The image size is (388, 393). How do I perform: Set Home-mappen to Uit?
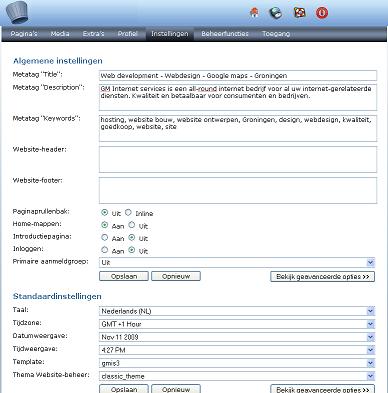click(x=132, y=225)
